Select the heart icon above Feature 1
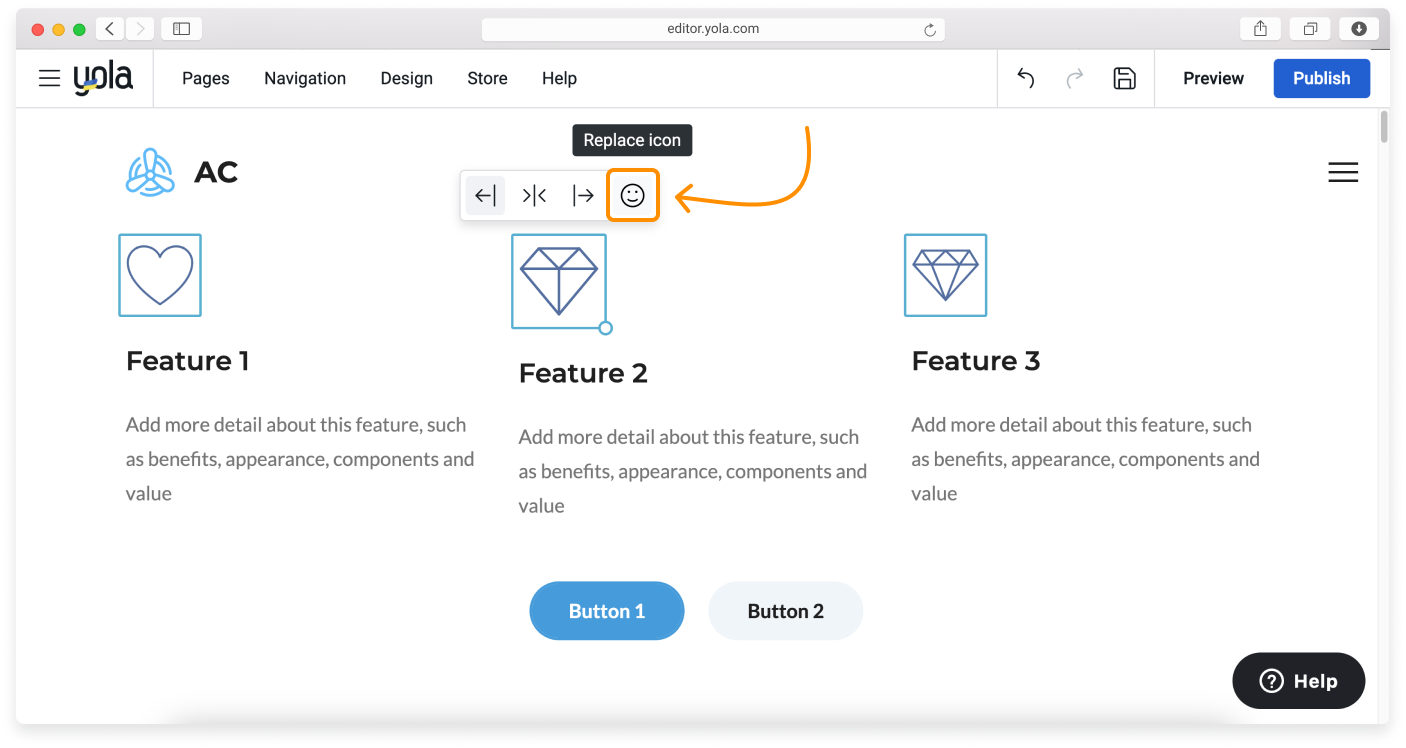The height and width of the screenshot is (748, 1406). pyautogui.click(x=160, y=275)
